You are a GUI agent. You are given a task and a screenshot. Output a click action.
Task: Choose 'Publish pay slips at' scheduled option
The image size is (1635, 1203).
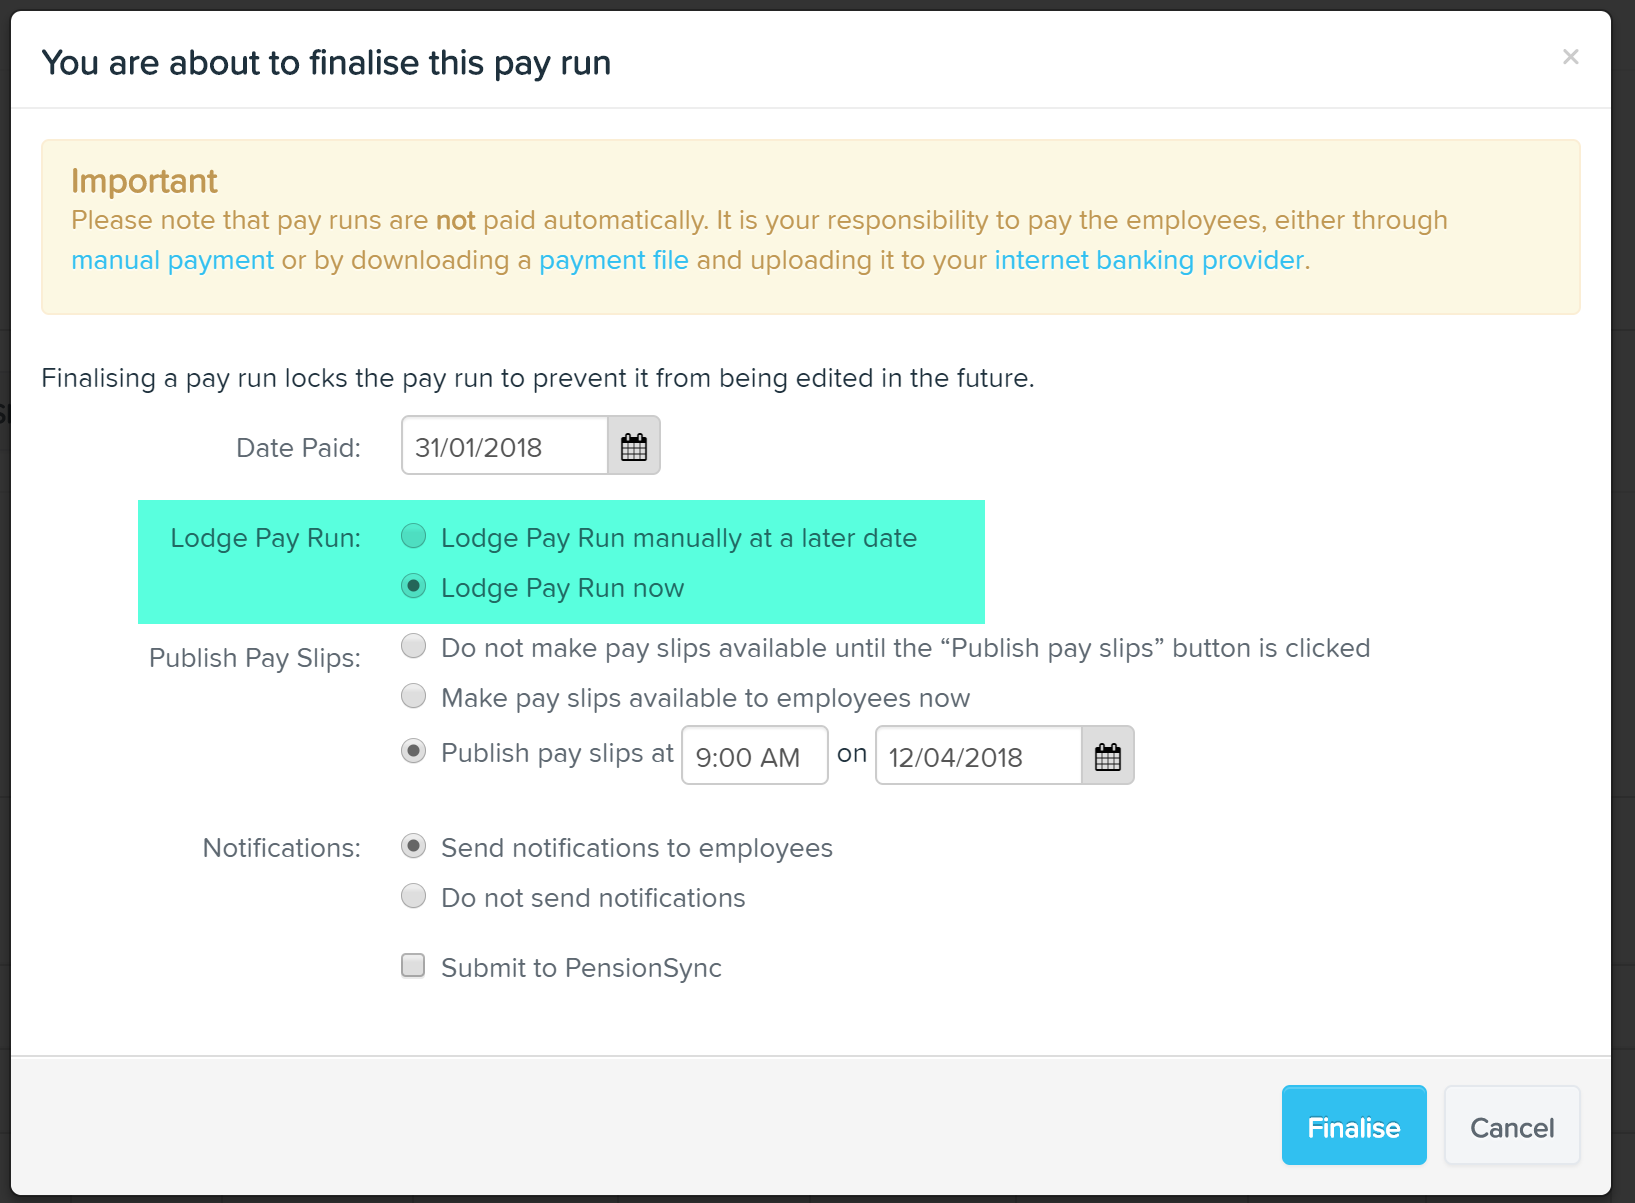click(x=413, y=751)
